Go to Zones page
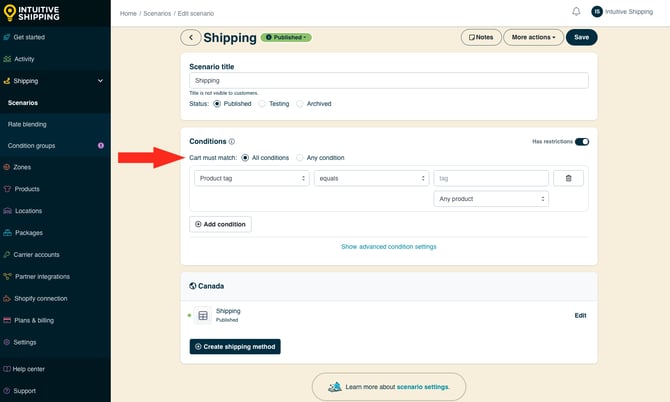This screenshot has height=402, width=670. (x=22, y=167)
